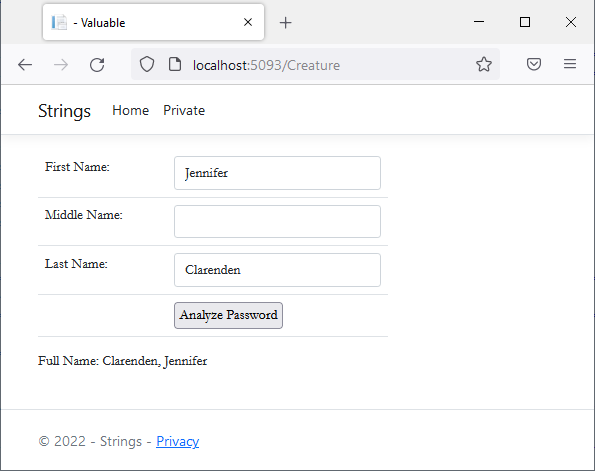Open the Home navigation link

pos(131,110)
